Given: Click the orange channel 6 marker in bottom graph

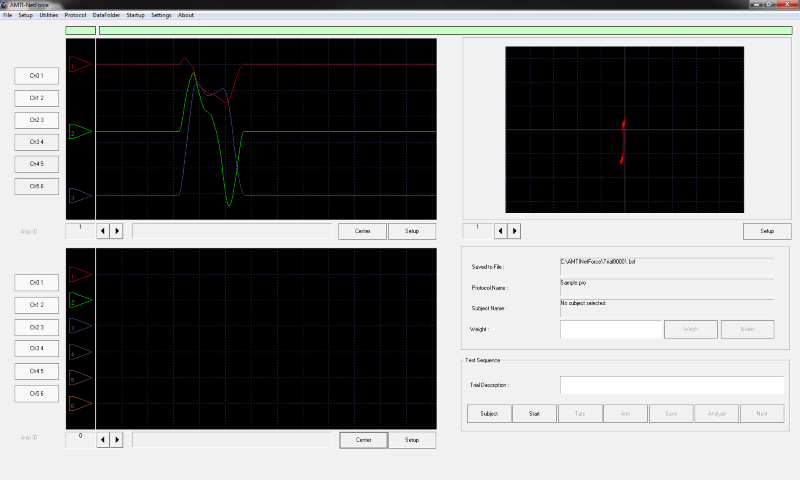Looking at the screenshot, I should pos(79,404).
